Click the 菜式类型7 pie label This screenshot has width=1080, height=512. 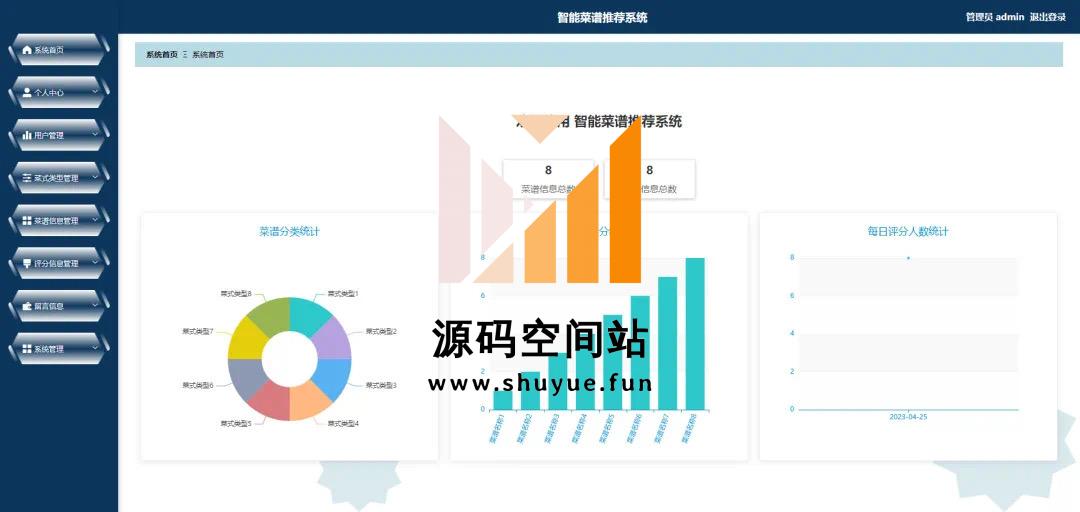(x=198, y=331)
